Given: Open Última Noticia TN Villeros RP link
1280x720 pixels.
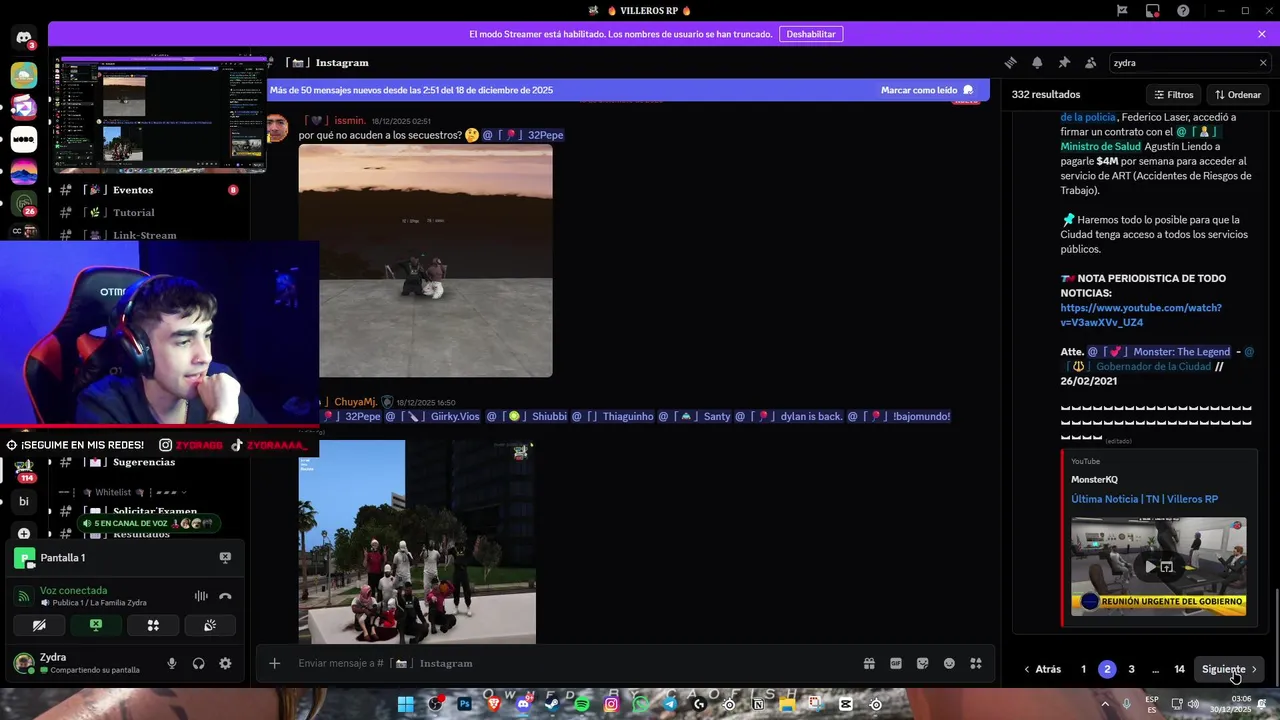Looking at the screenshot, I should pos(1144,499).
